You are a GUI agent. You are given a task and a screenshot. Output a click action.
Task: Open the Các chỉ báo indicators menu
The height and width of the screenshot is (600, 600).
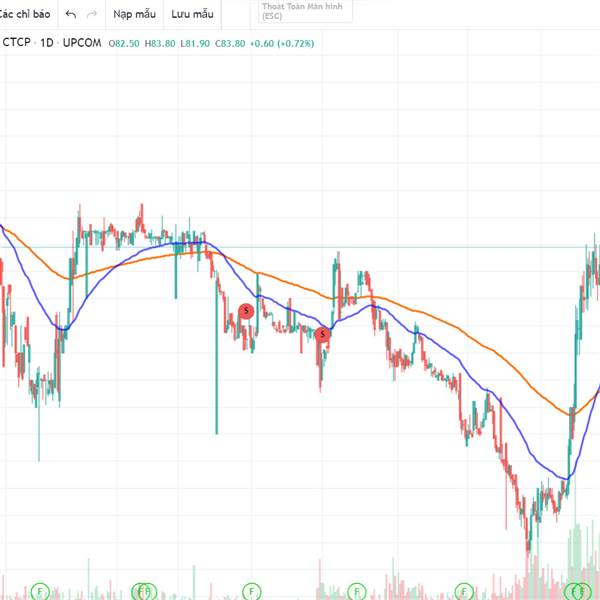(x=24, y=15)
